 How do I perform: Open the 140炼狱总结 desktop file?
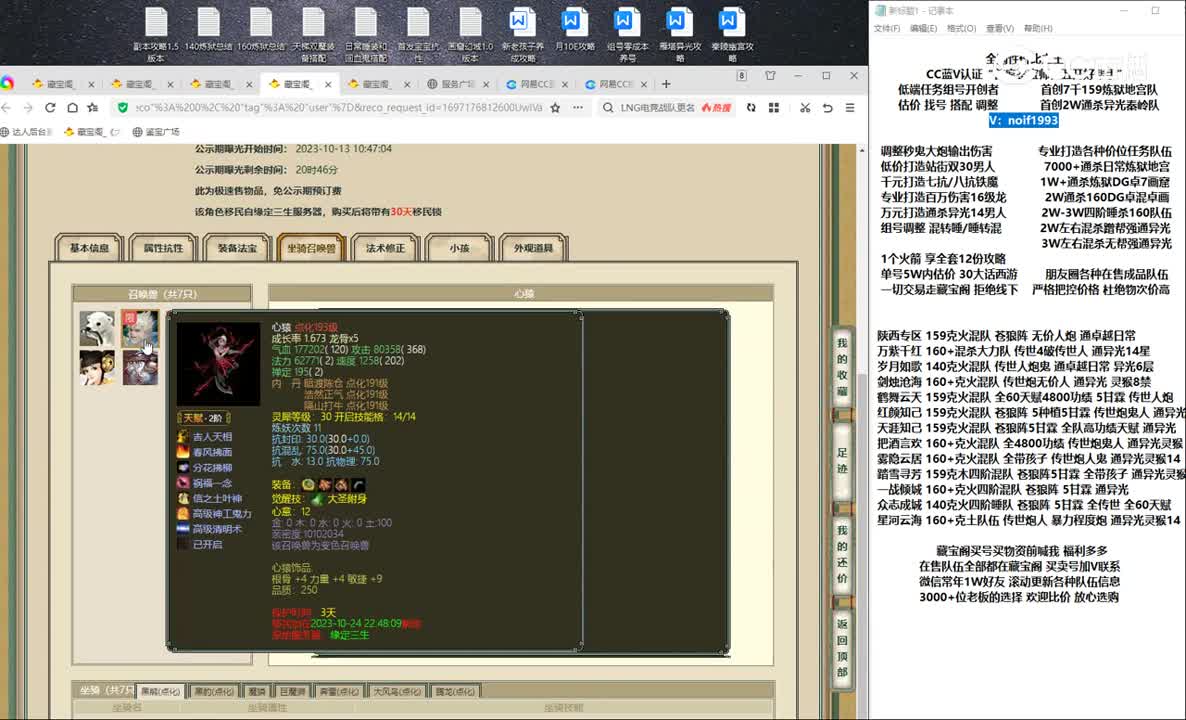(x=208, y=30)
